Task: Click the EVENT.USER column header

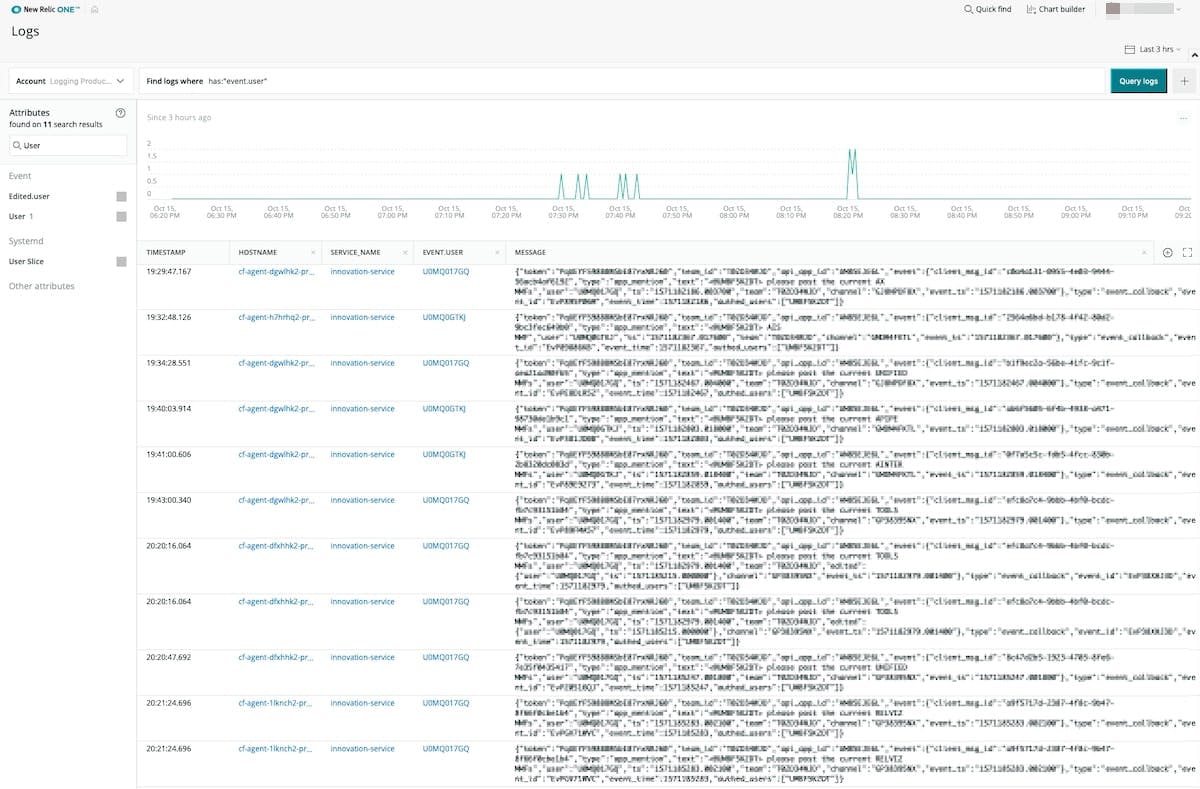Action: (443, 253)
